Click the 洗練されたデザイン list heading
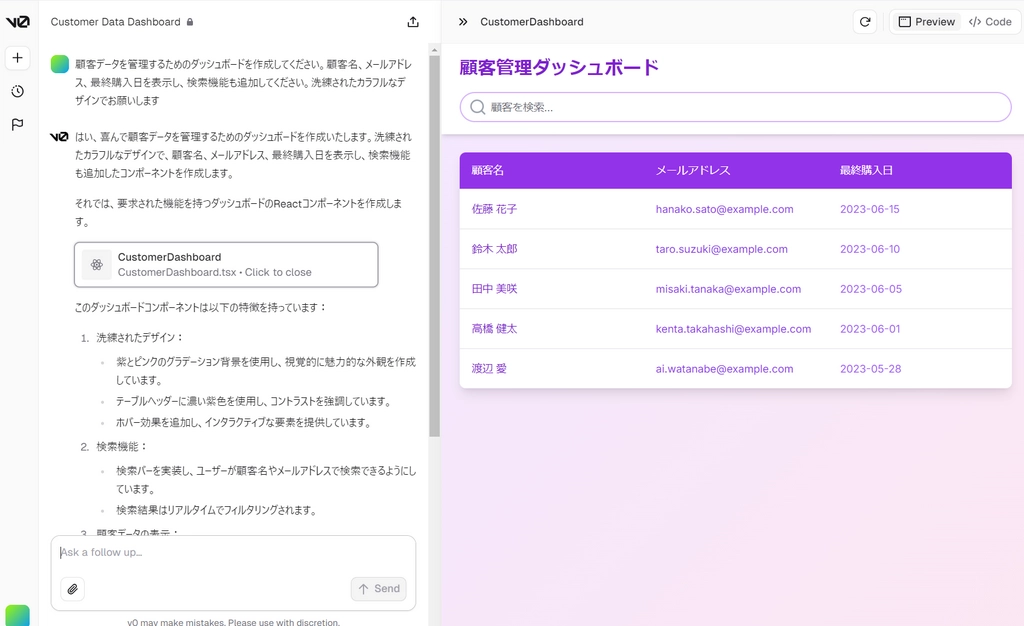1024x626 pixels. [x=140, y=337]
